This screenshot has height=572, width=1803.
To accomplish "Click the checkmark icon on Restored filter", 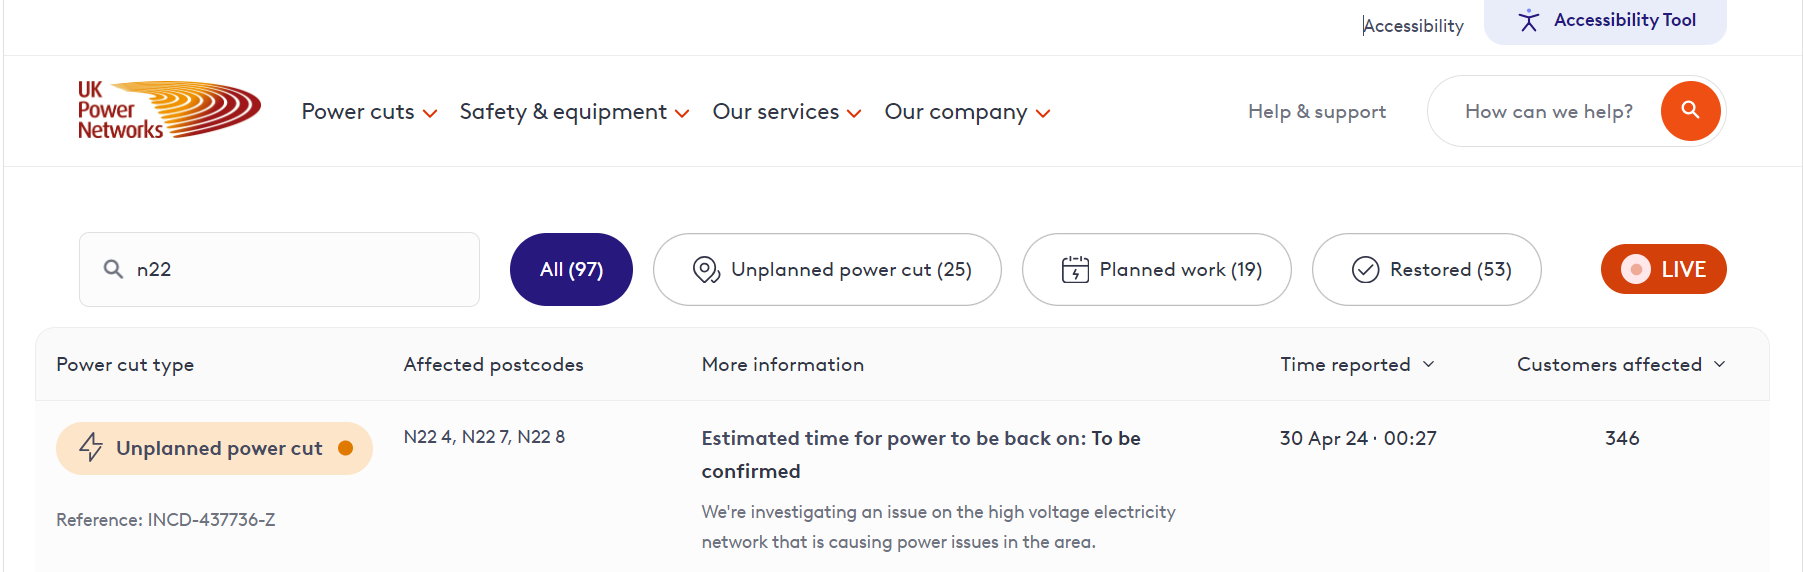I will pos(1365,270).
